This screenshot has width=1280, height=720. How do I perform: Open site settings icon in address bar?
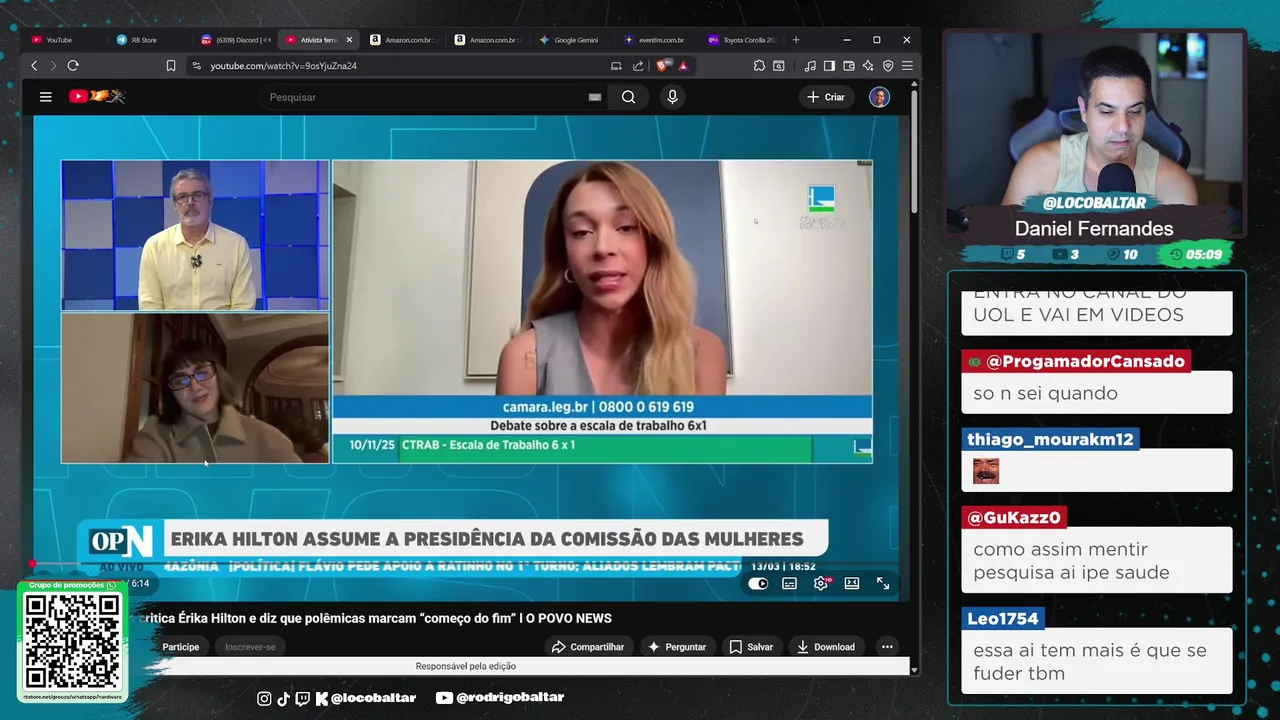point(196,66)
